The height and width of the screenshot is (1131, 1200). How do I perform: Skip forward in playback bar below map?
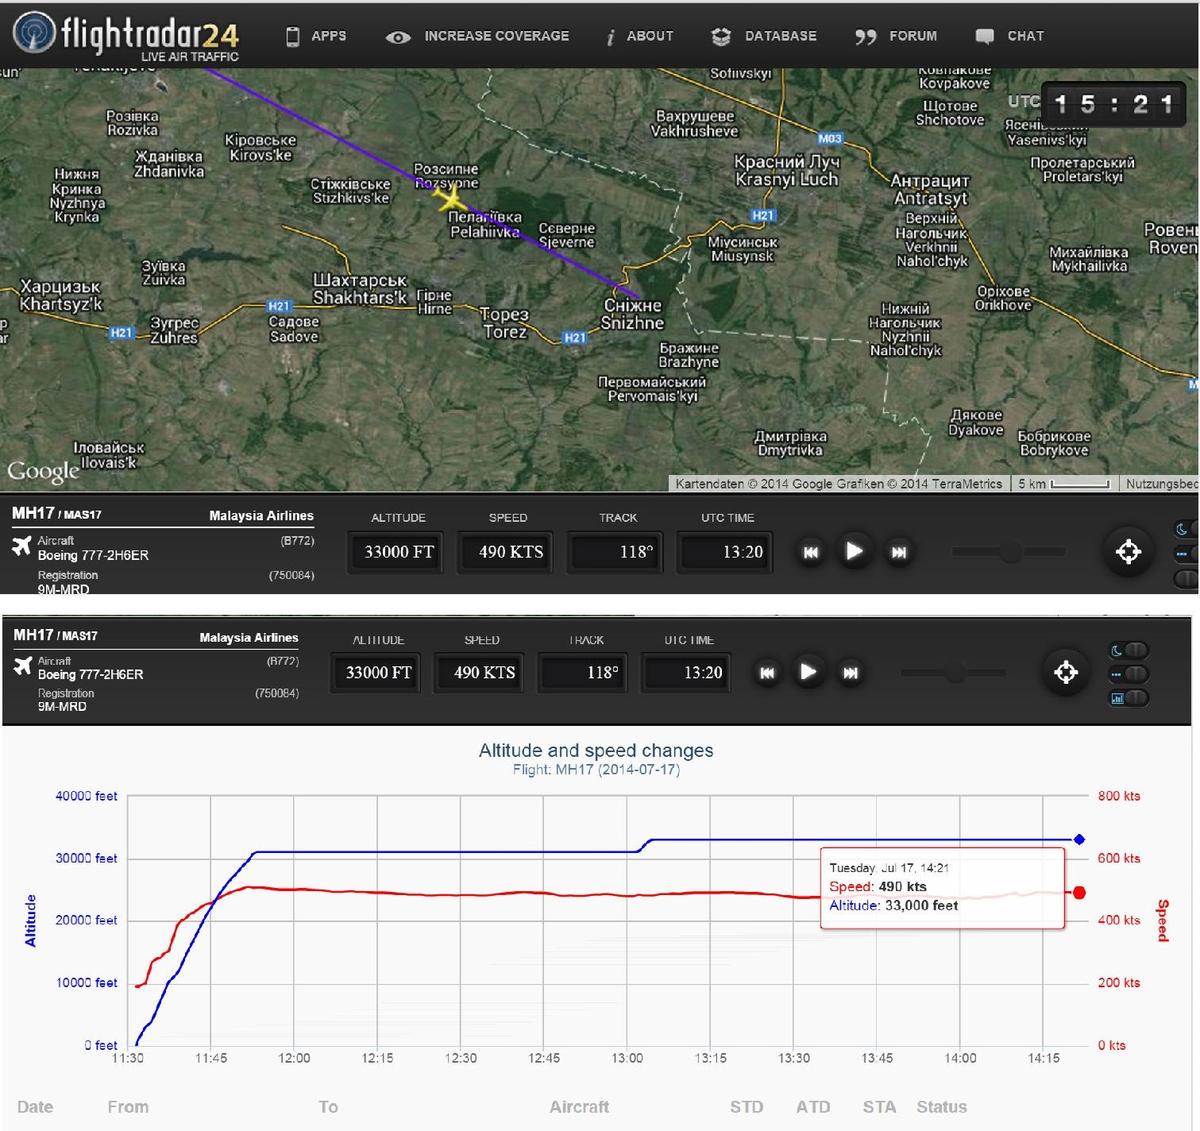pos(898,552)
